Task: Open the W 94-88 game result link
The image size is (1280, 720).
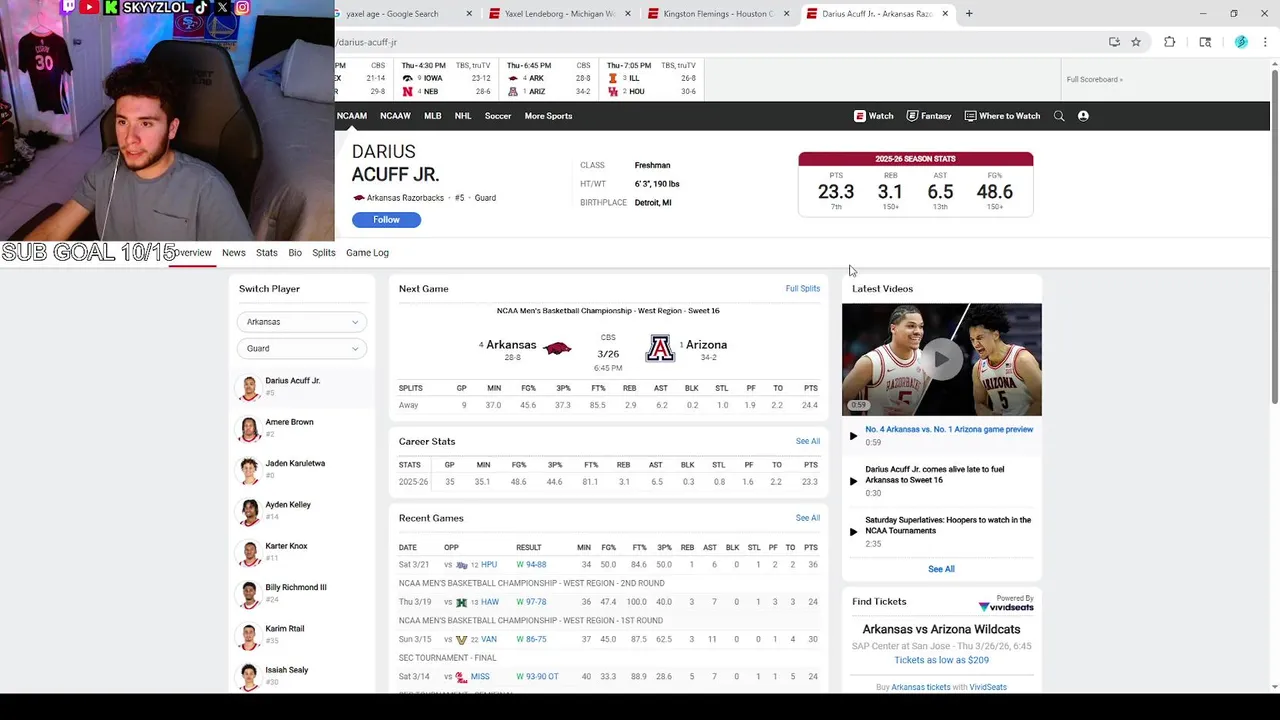Action: point(531,565)
